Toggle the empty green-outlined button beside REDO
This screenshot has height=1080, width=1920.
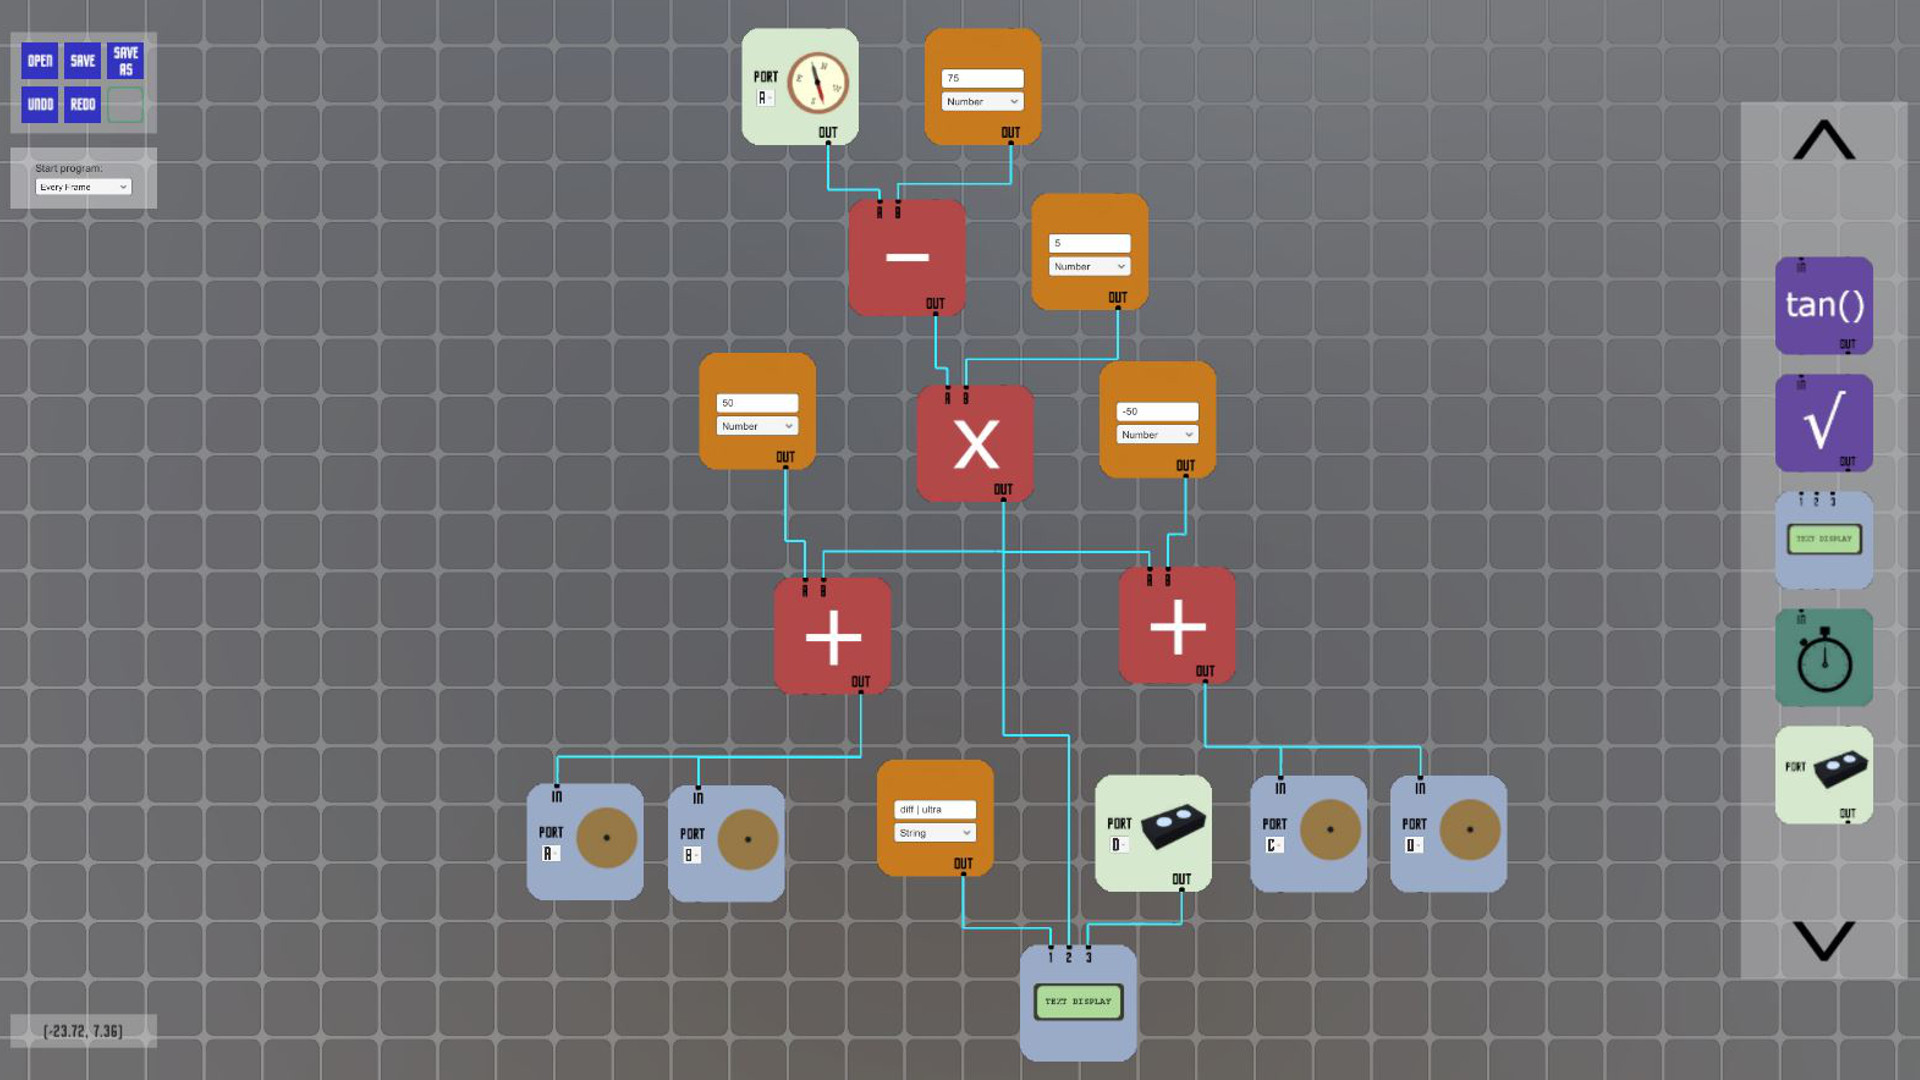[126, 104]
